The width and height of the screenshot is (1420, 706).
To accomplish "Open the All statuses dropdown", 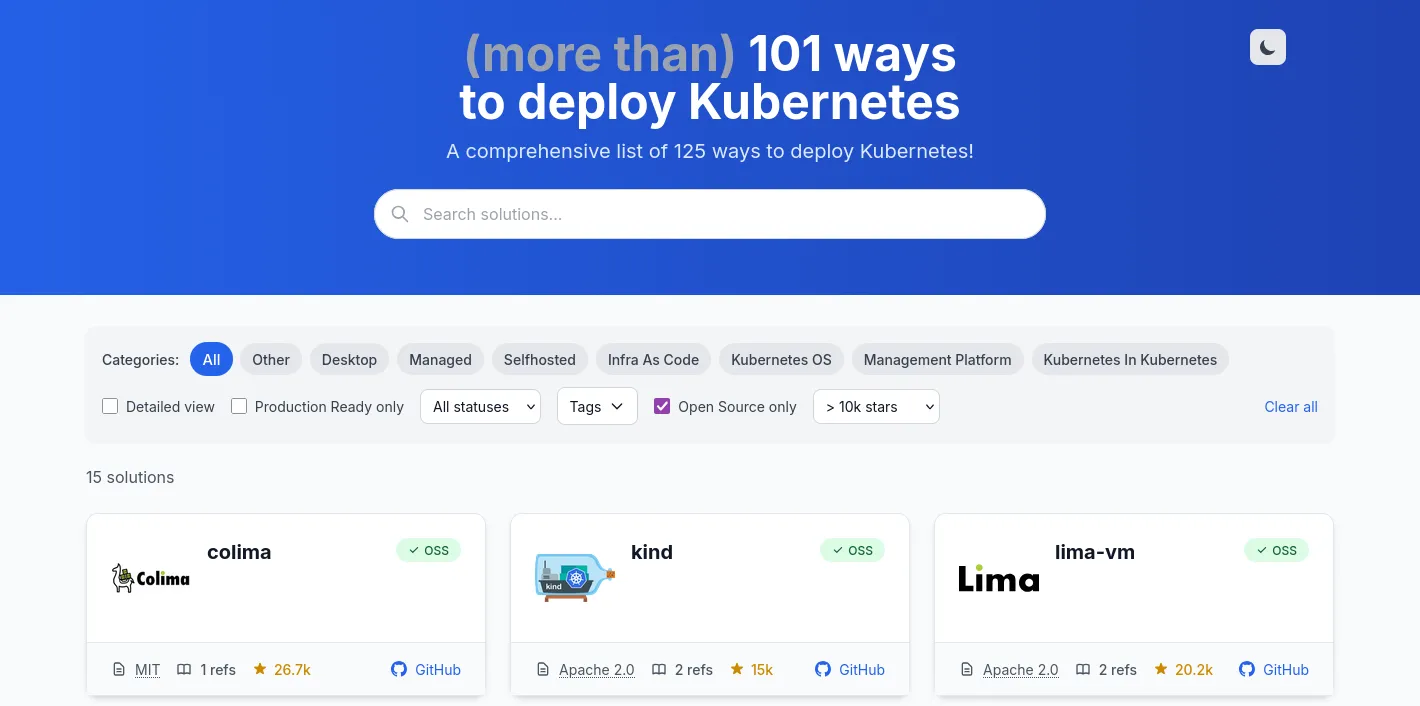I will tap(480, 406).
